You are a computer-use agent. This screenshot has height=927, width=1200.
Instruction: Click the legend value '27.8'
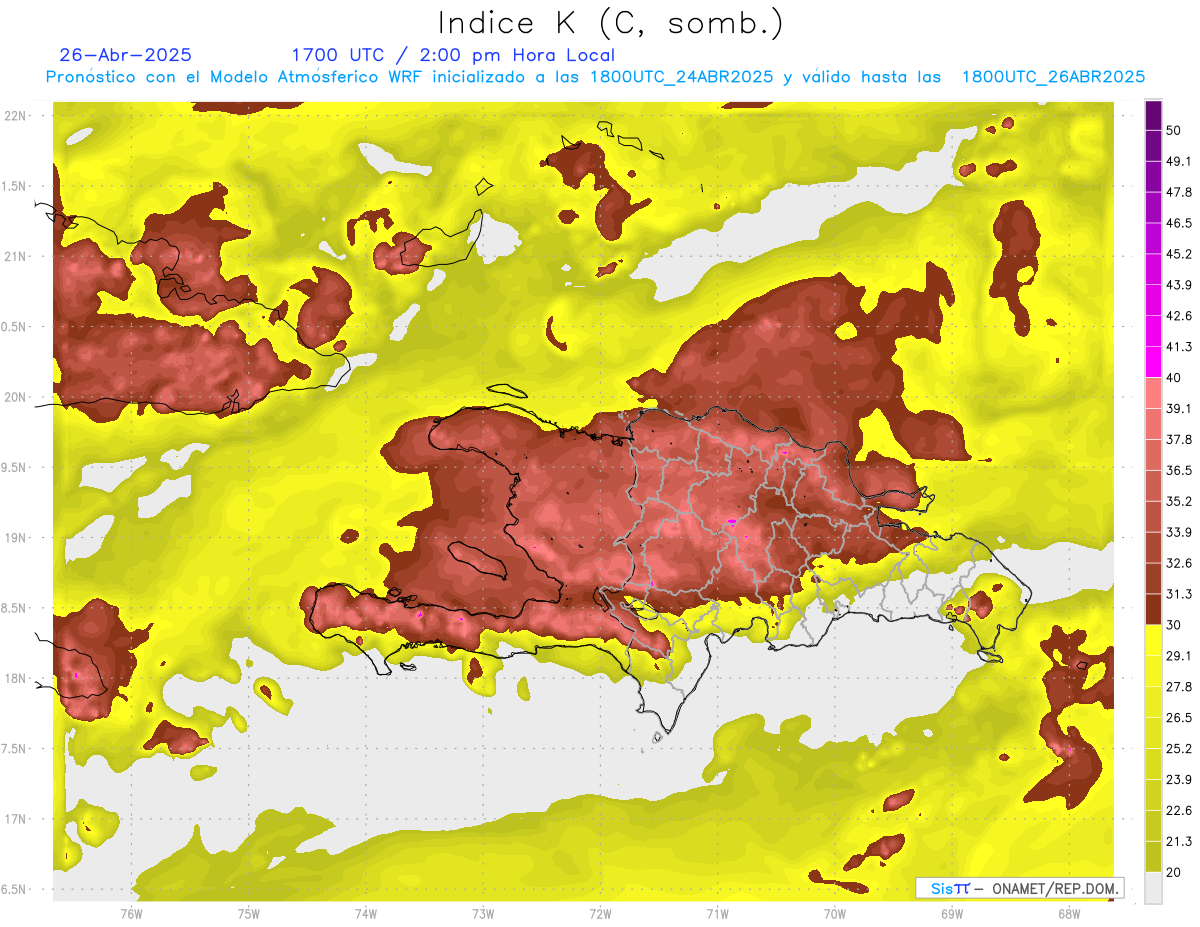tap(1178, 686)
